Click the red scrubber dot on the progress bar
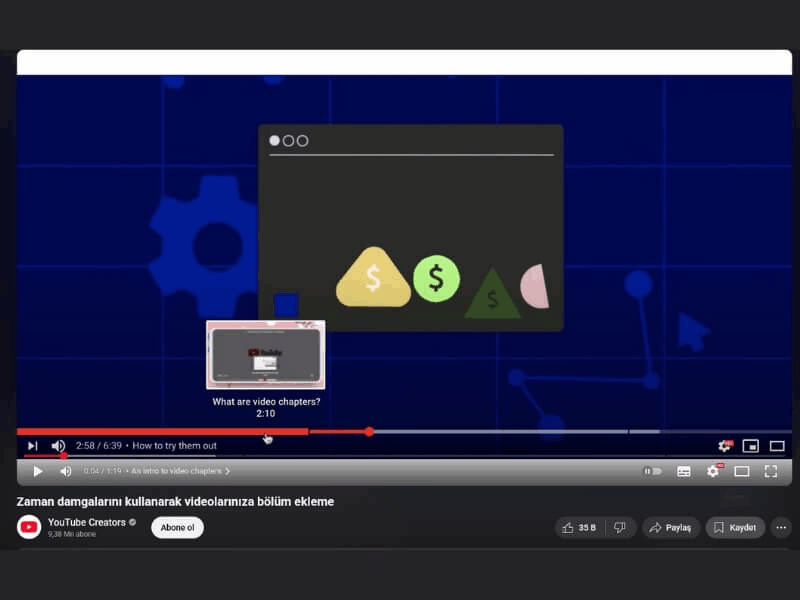 coord(369,432)
